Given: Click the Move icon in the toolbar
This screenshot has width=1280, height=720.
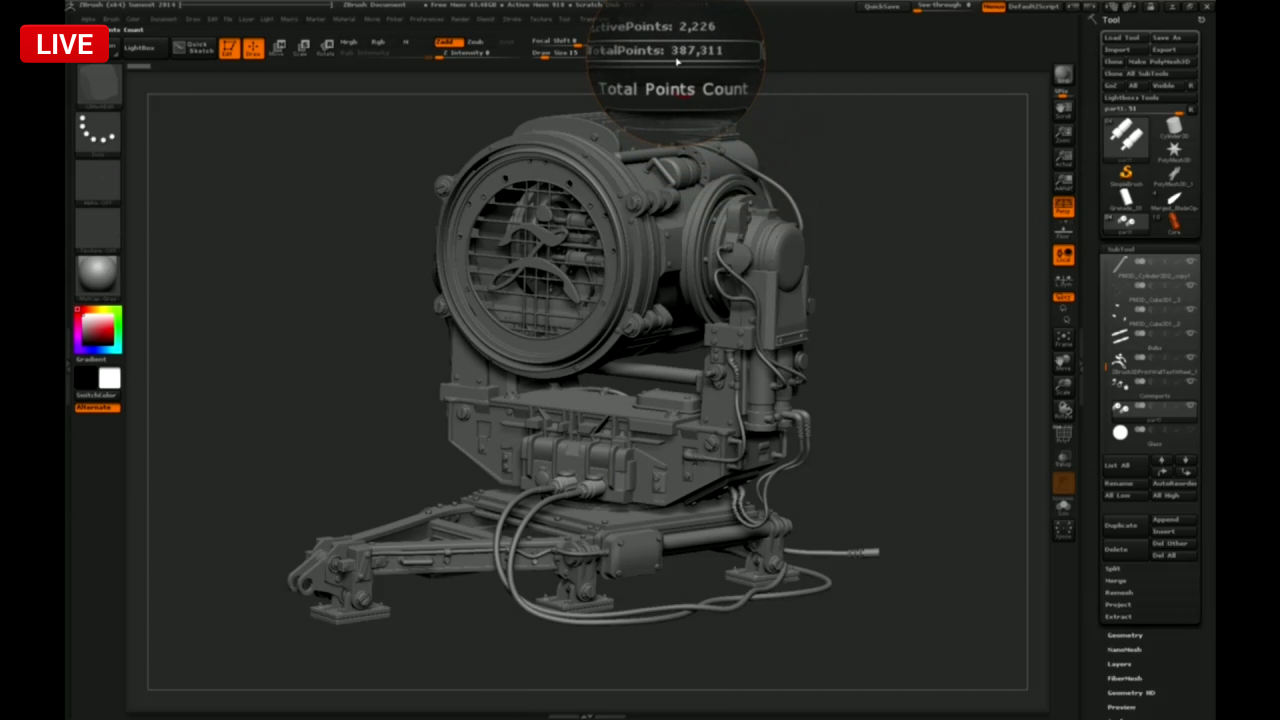Looking at the screenshot, I should coord(278,49).
